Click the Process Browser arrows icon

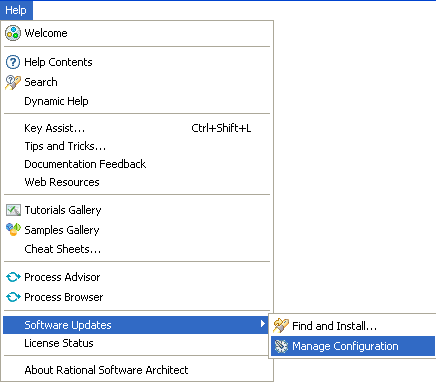[x=13, y=297]
